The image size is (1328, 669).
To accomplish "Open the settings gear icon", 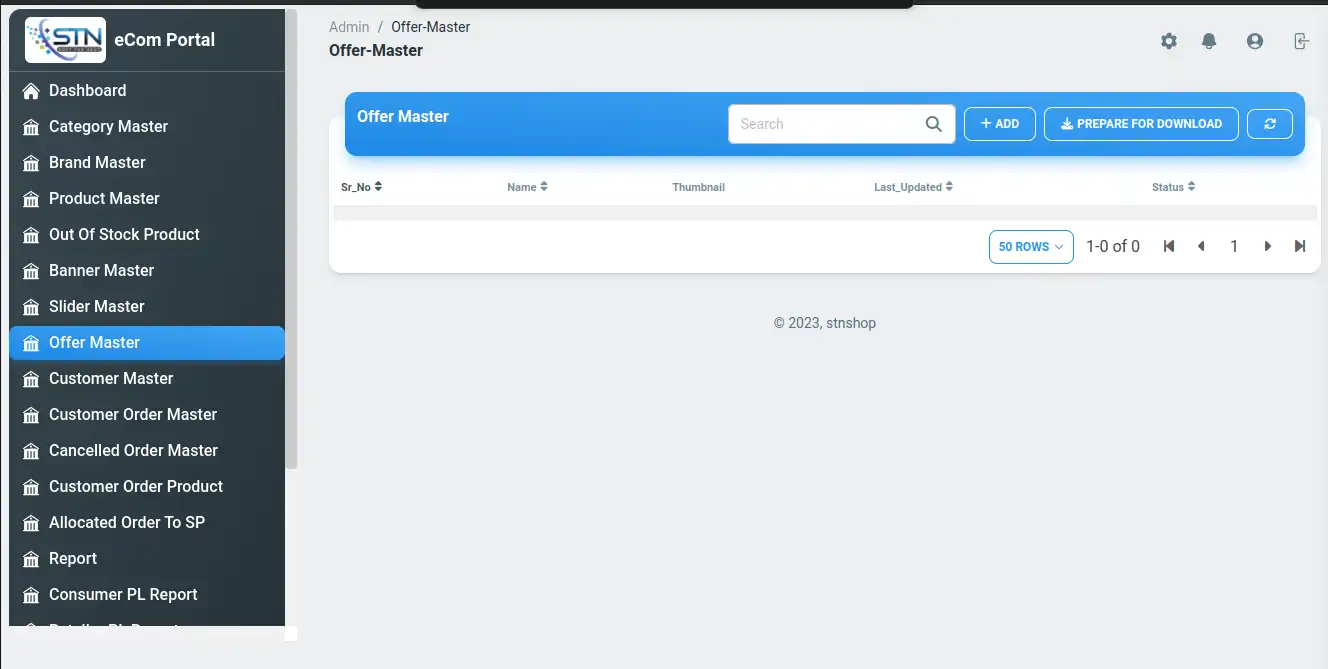I will [1168, 41].
